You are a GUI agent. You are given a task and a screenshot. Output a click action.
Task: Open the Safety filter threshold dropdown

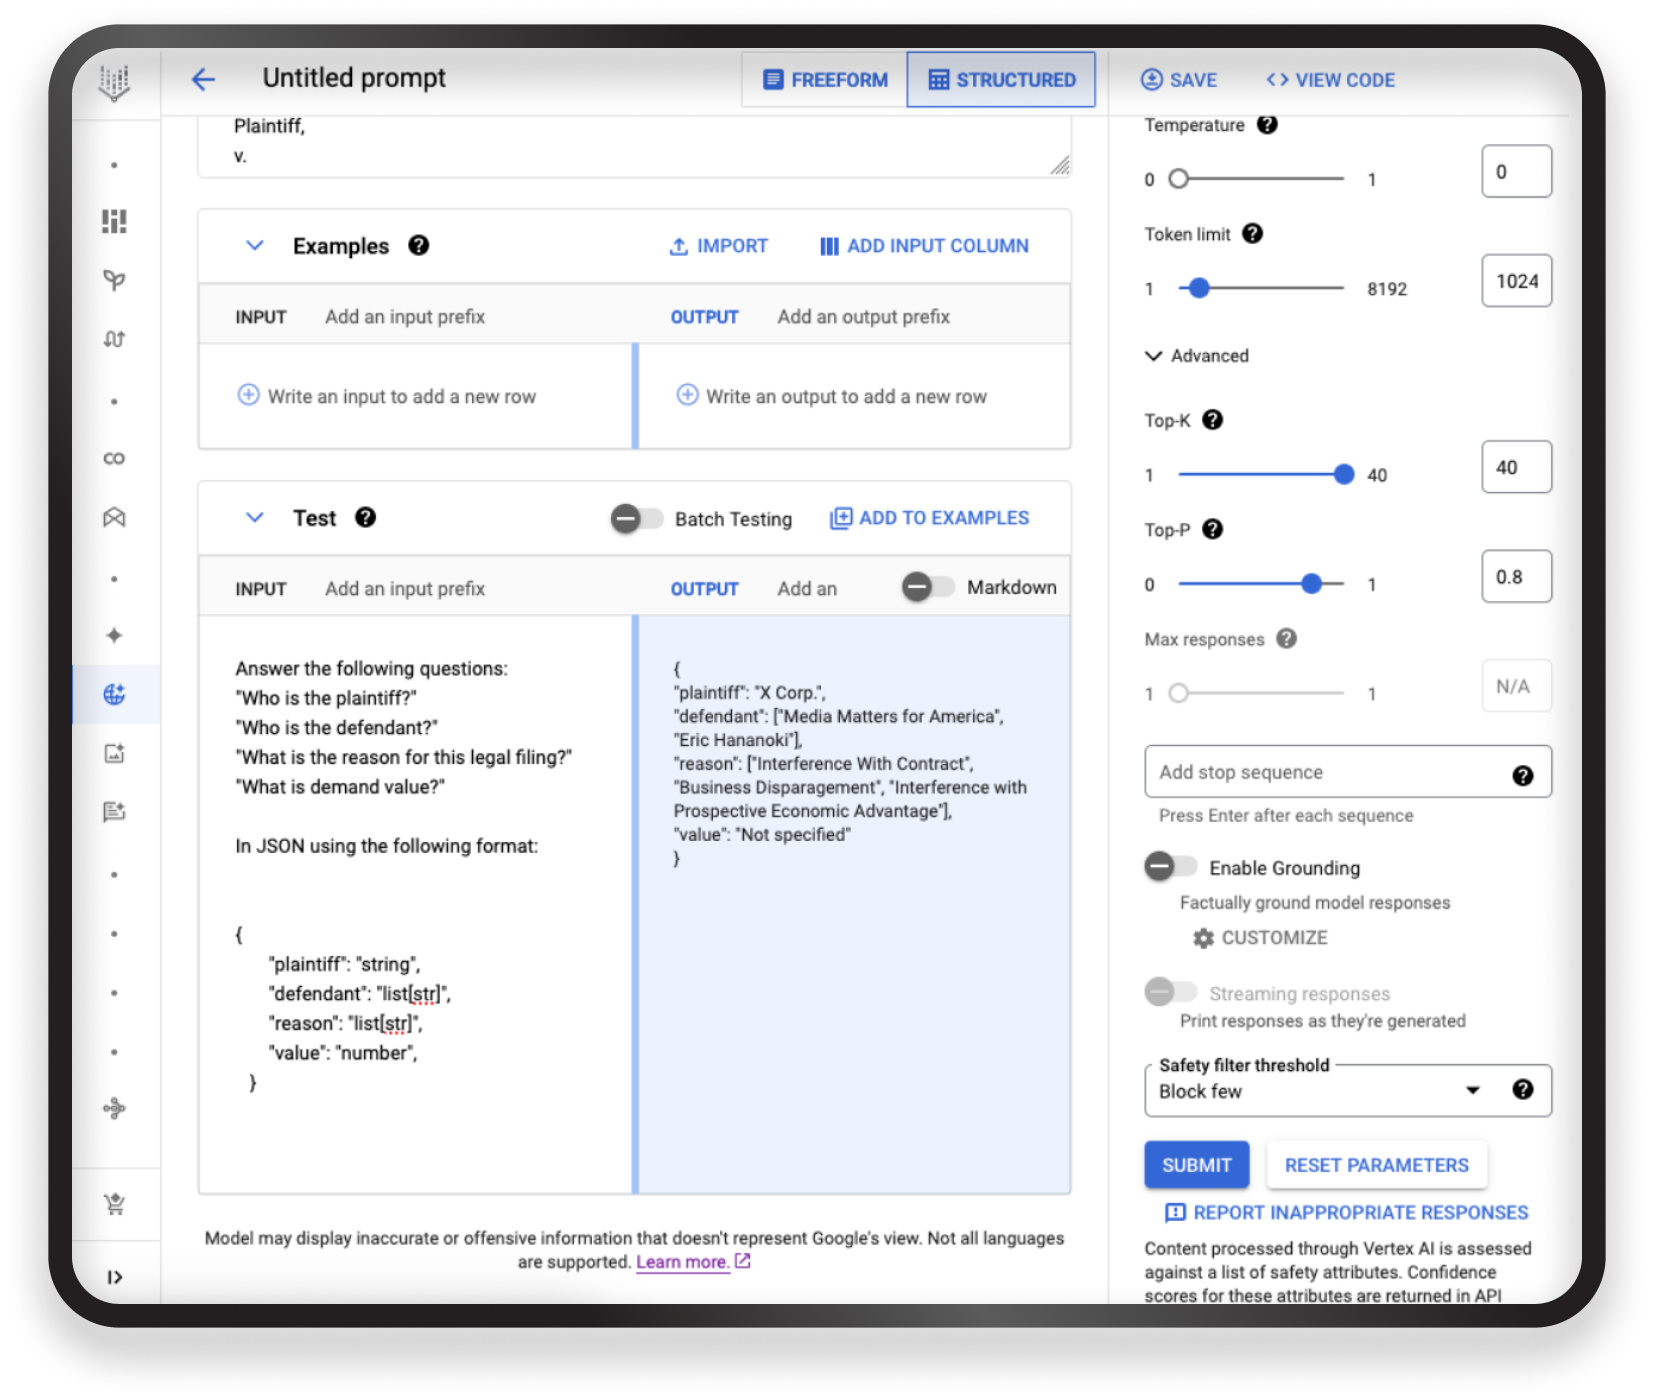1471,1091
